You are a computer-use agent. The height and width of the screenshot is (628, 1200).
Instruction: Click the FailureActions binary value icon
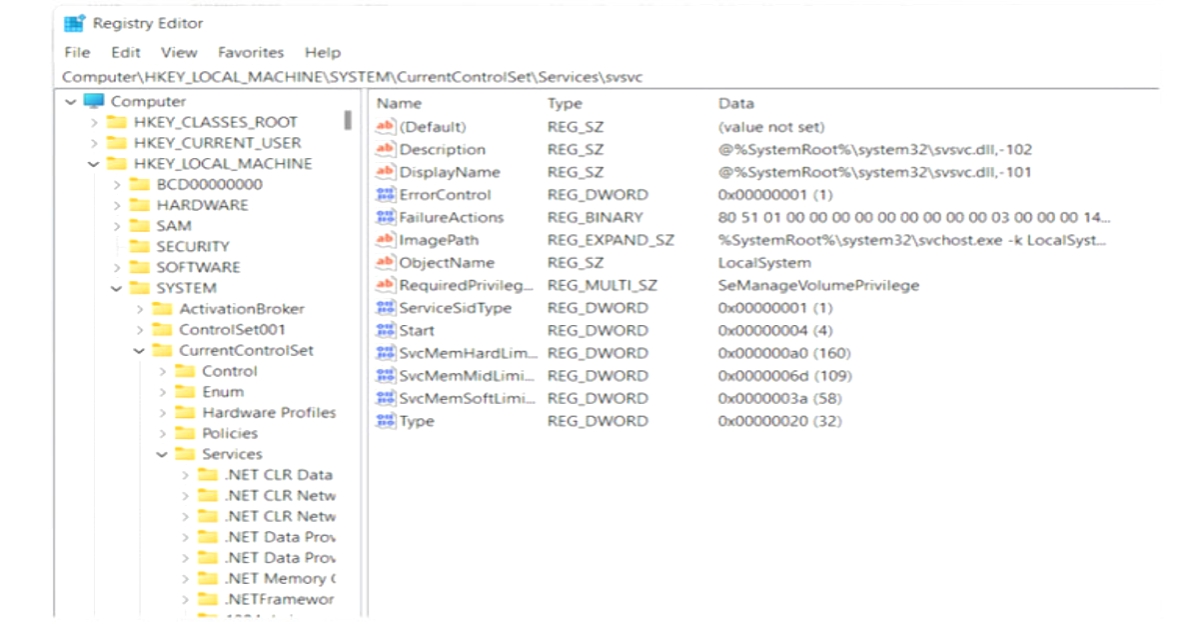385,218
